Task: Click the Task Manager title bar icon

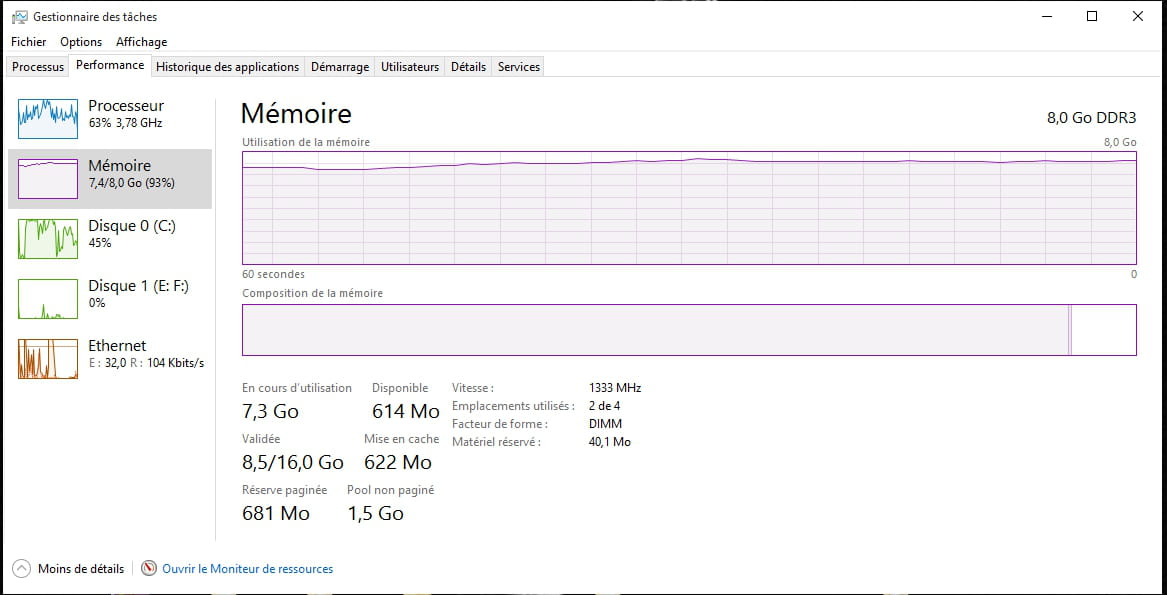Action: click(19, 17)
